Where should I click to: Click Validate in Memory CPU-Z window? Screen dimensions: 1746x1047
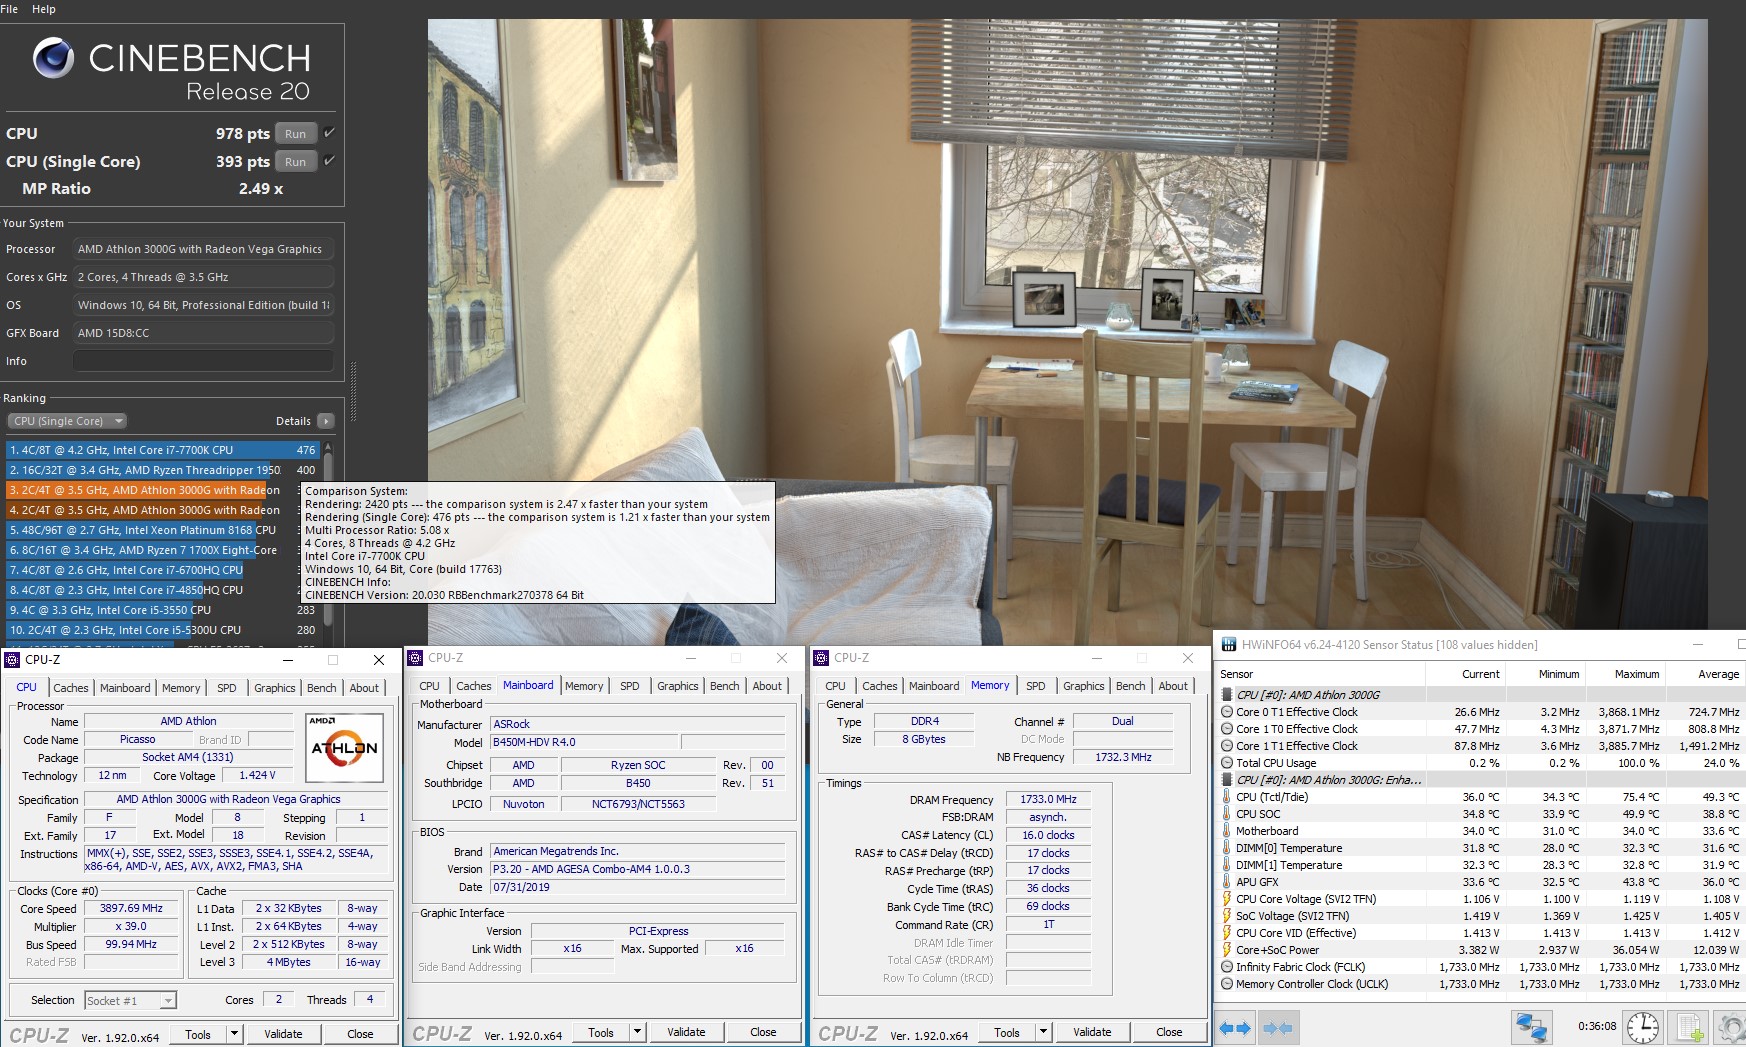[x=1092, y=1032]
